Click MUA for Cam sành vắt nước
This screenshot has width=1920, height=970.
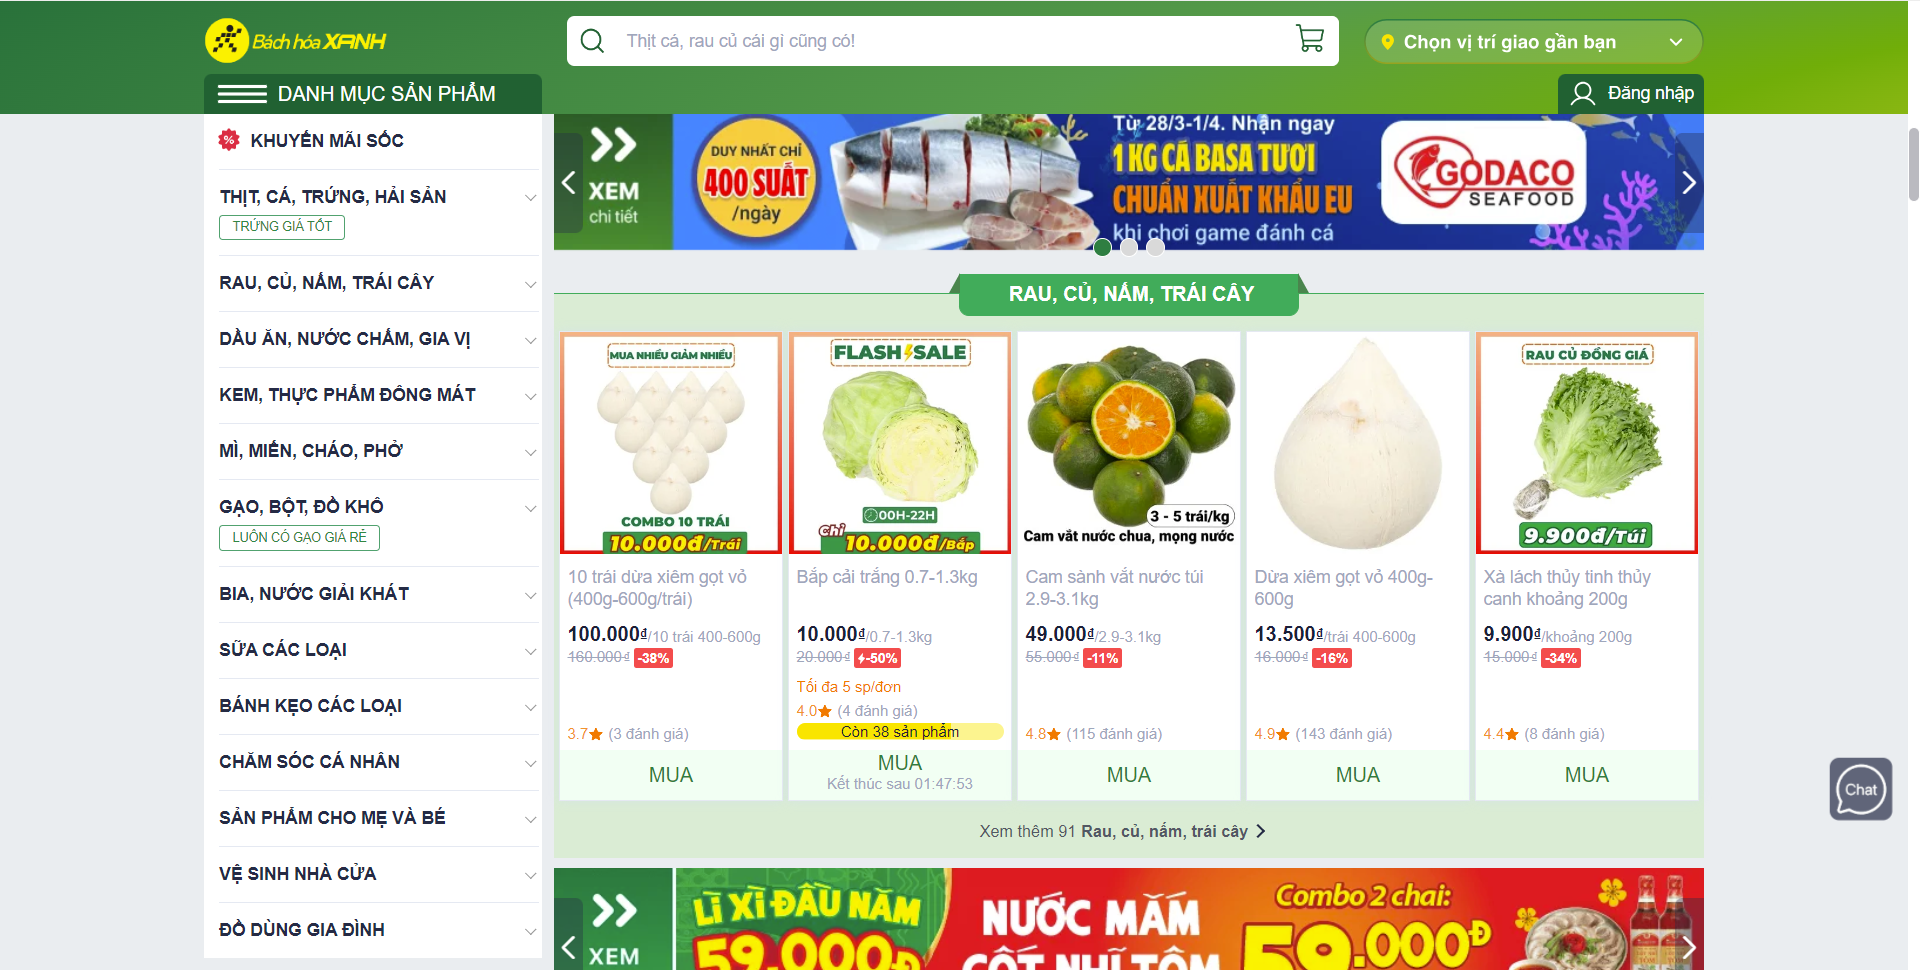coord(1128,775)
